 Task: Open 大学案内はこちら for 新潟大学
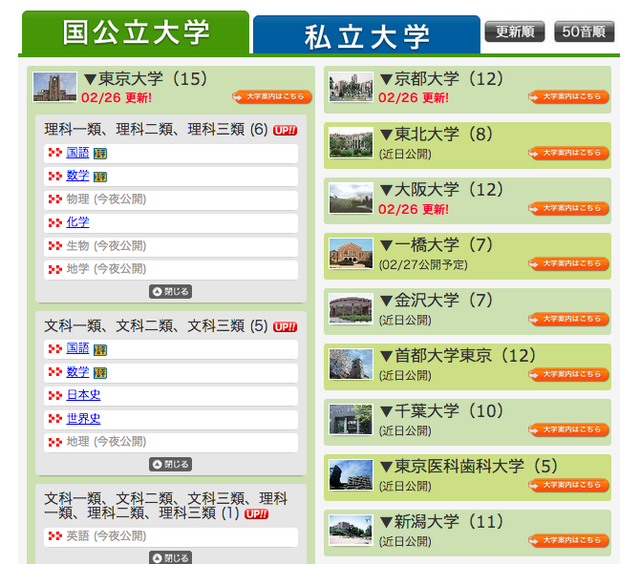point(569,541)
